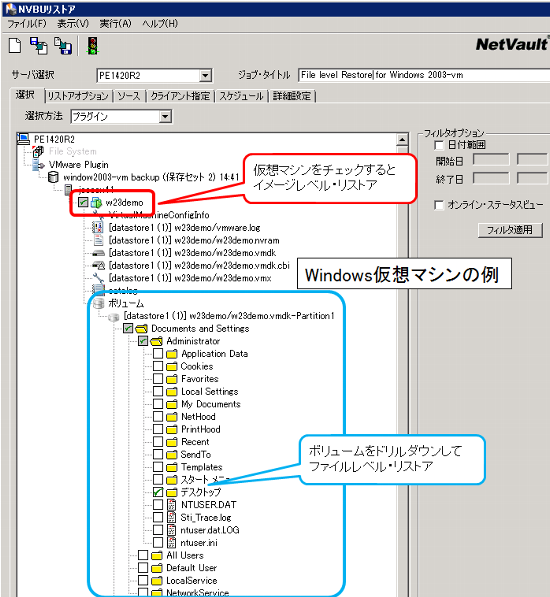Click the first 開始日 date field
This screenshot has height=597, width=550.
[x=491, y=160]
